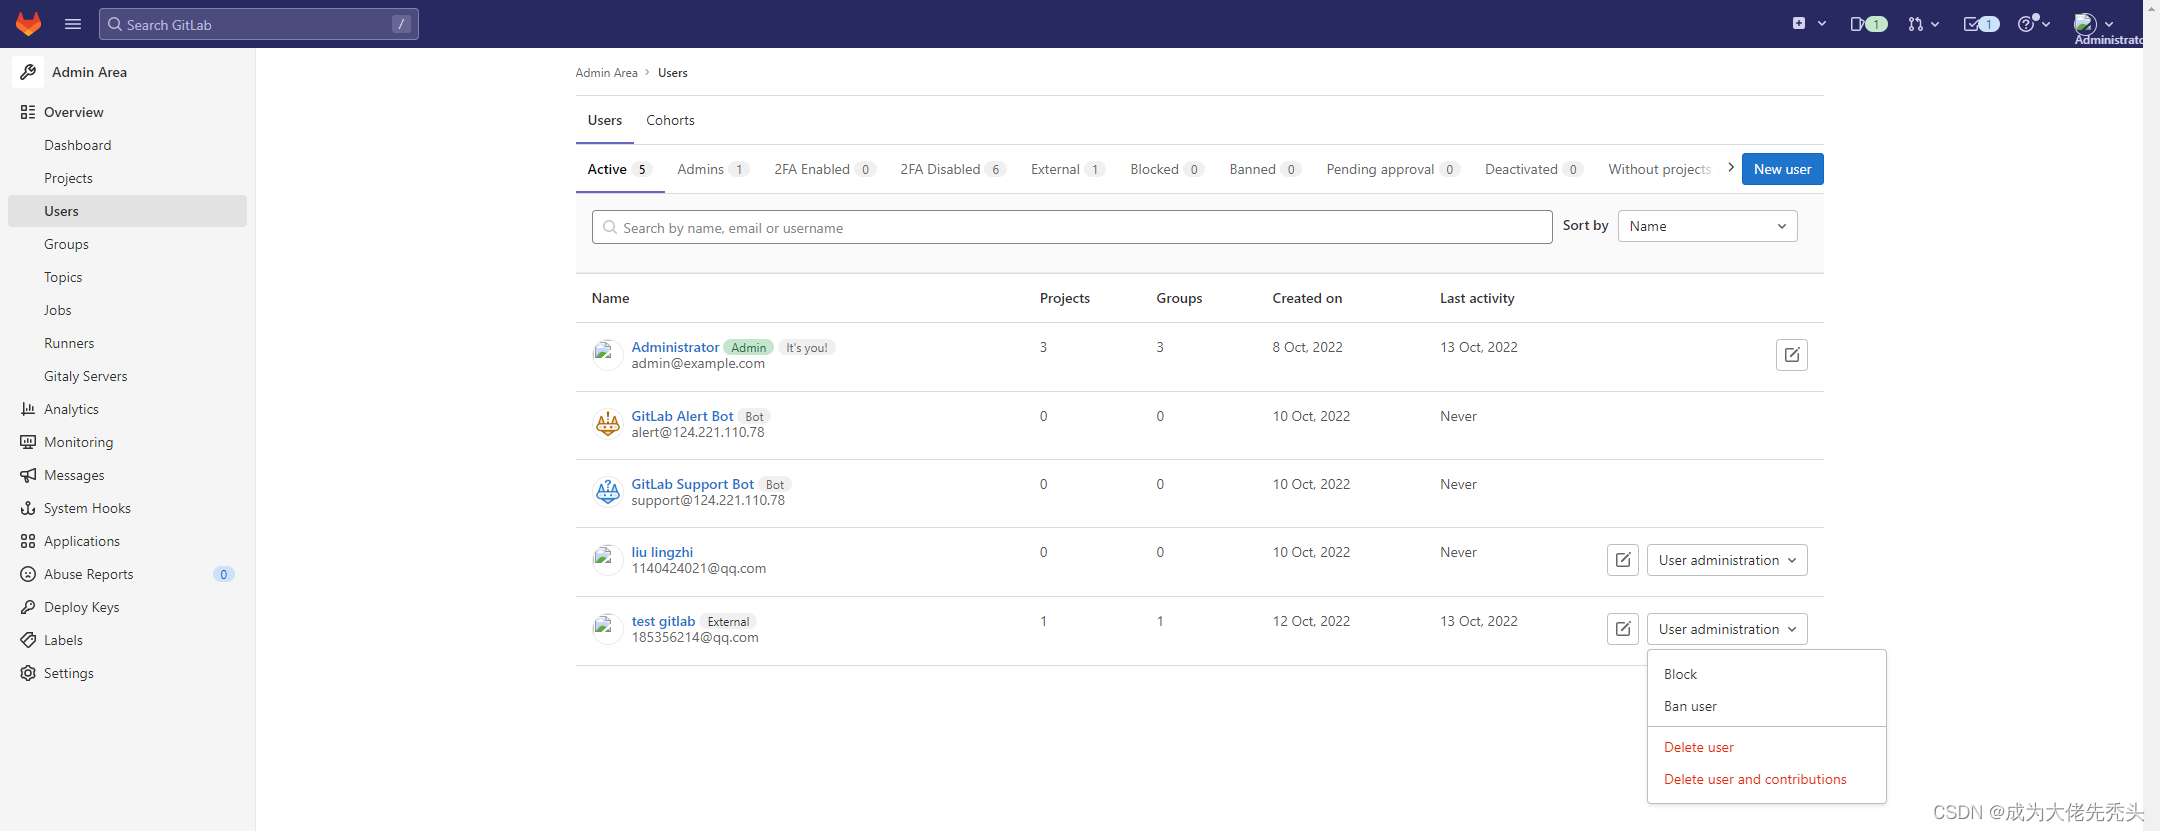
Task: Edit test gitlab via pencil icon
Action: tap(1623, 629)
